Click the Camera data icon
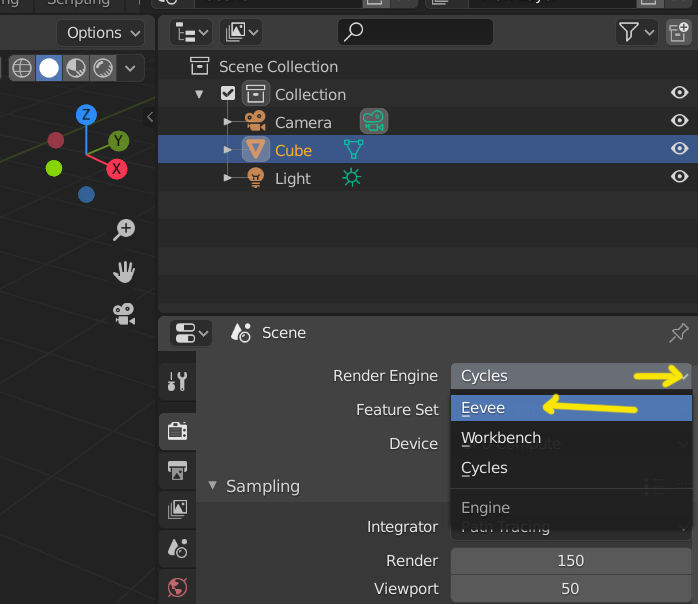Viewport: 698px width, 604px height. [374, 121]
